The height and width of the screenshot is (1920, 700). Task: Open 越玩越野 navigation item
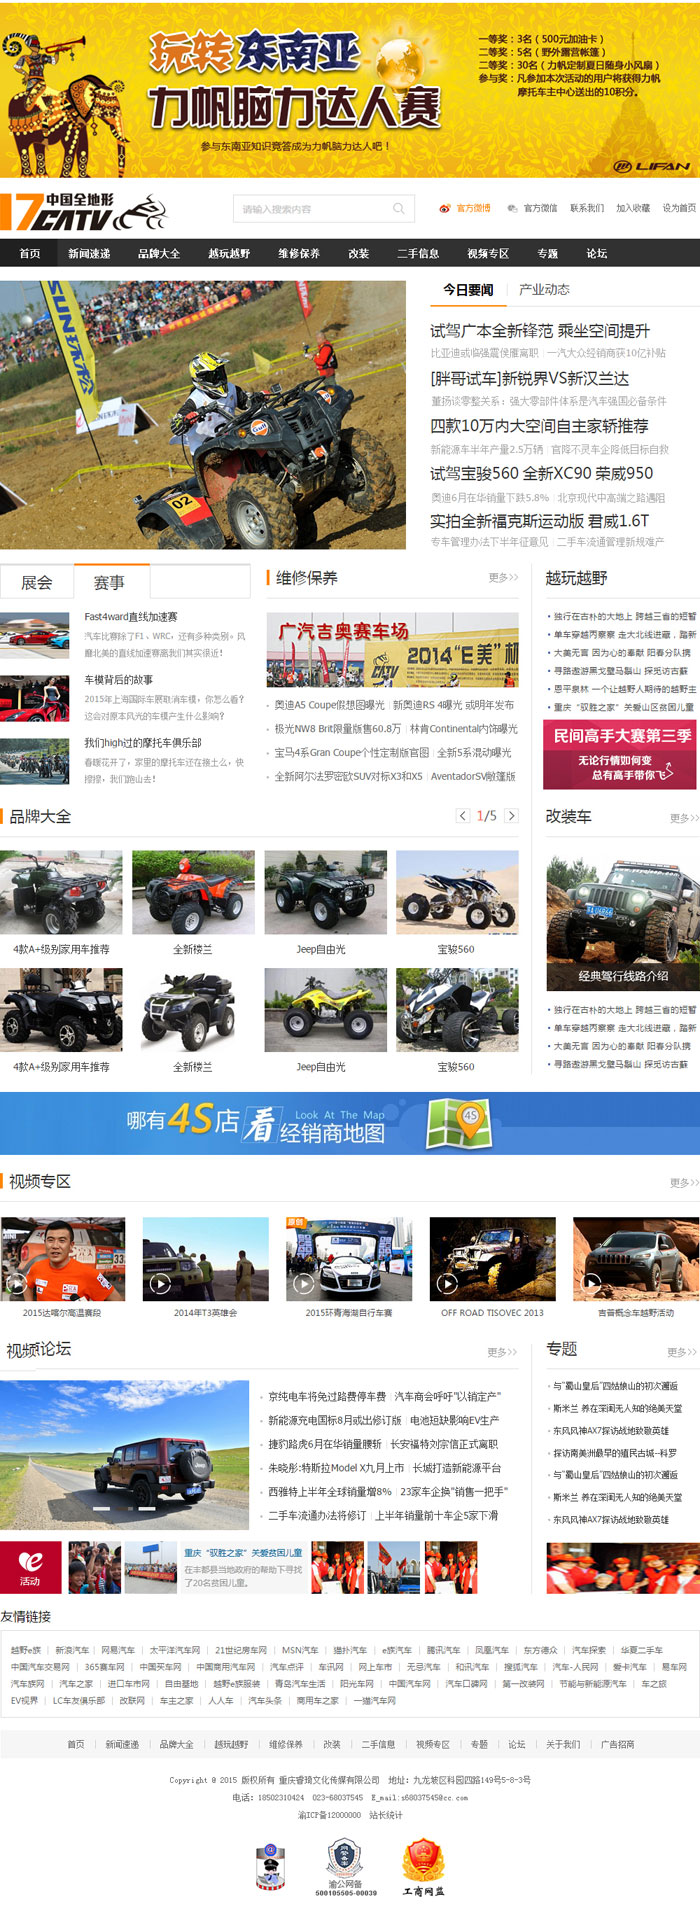click(x=229, y=253)
